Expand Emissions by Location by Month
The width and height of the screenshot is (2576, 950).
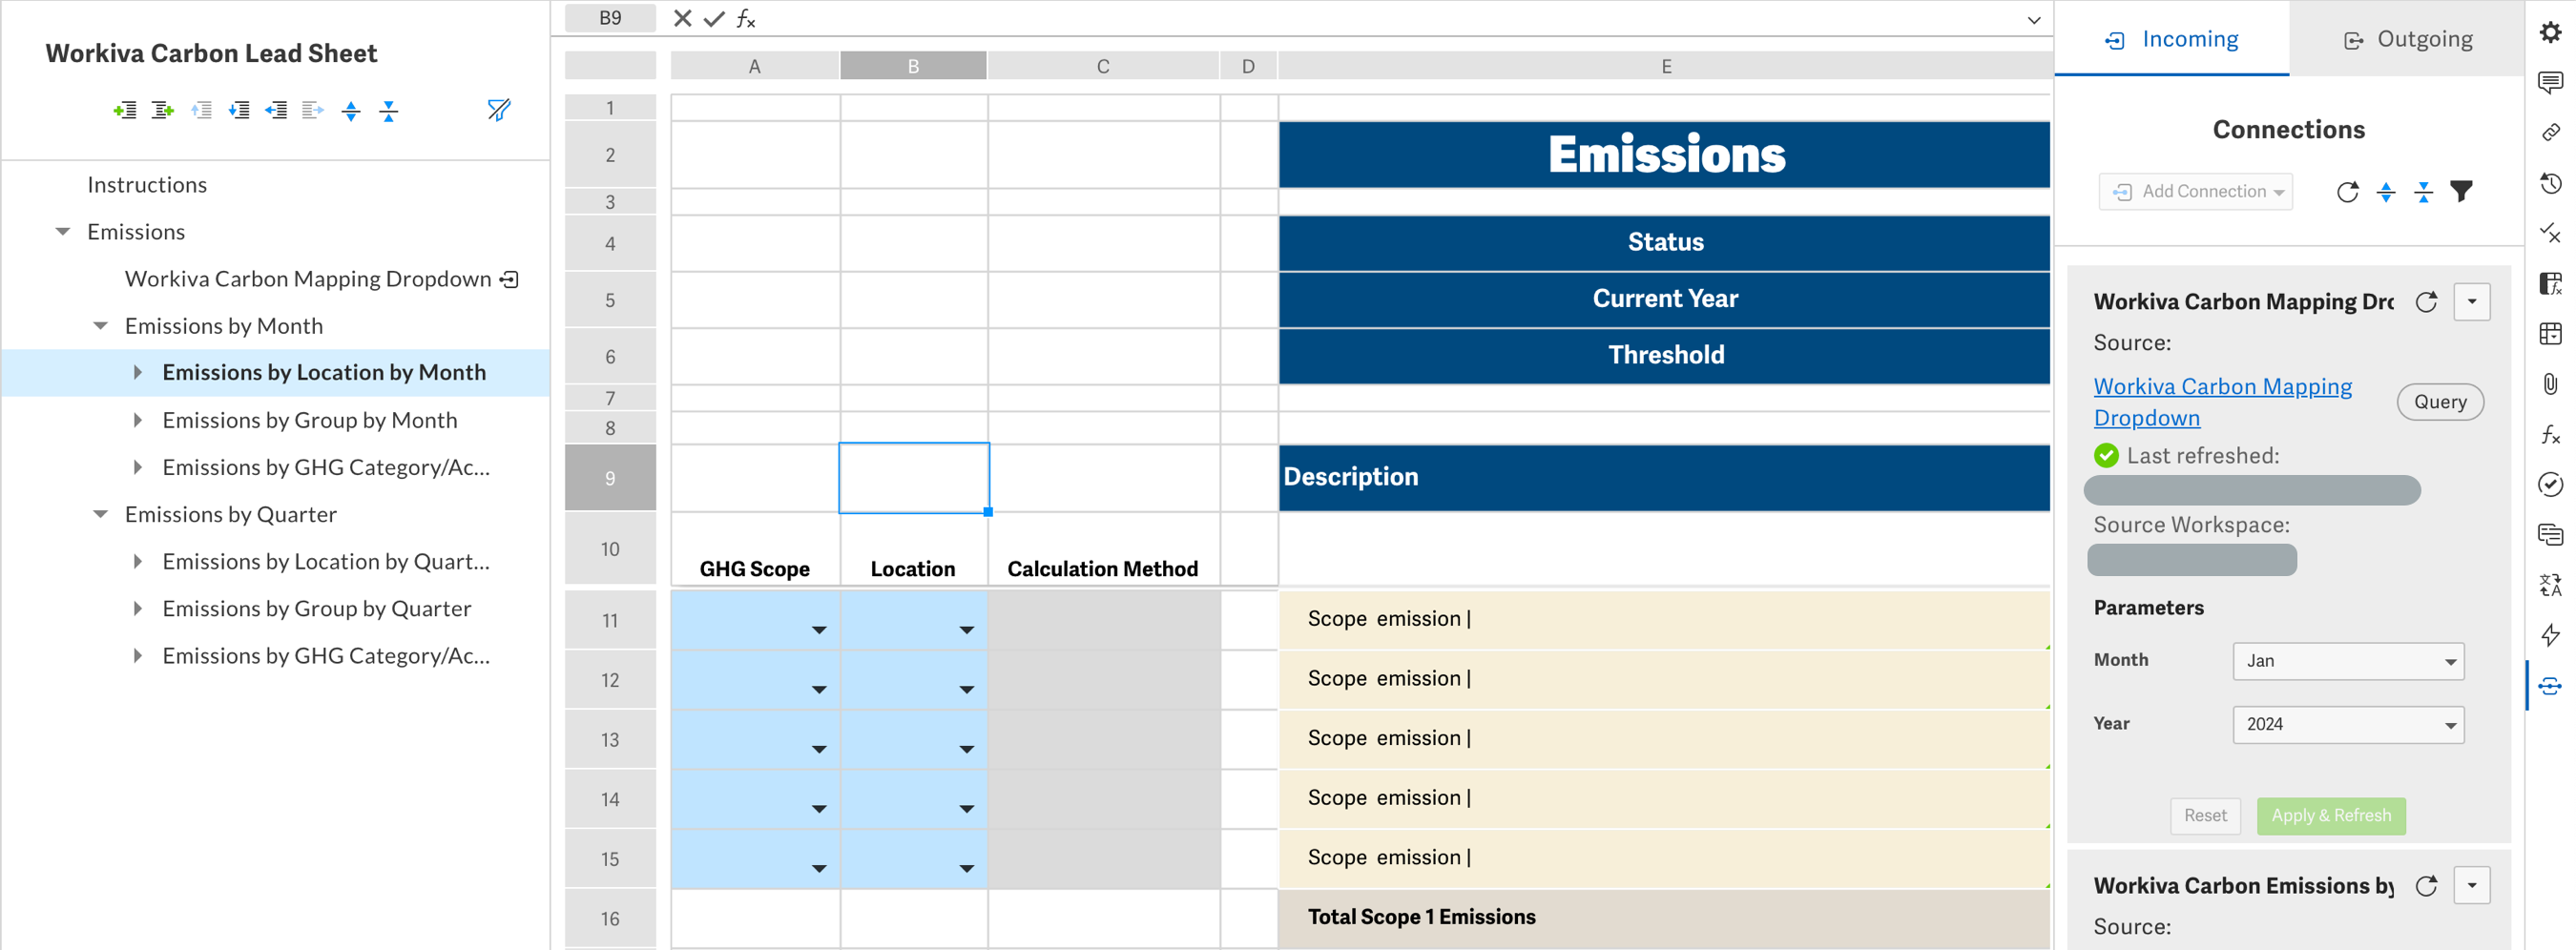coord(138,373)
